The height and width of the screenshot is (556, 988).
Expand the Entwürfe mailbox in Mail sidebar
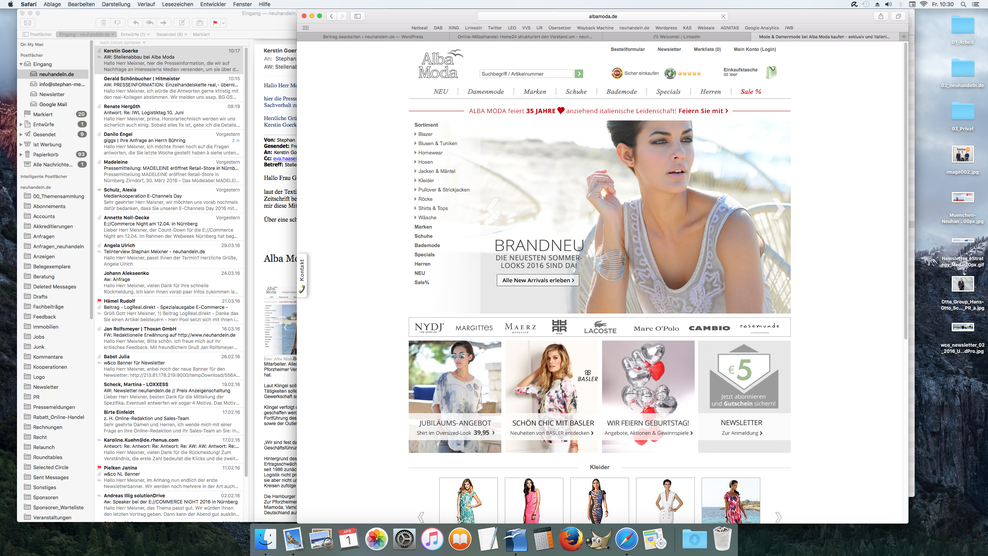point(21,125)
